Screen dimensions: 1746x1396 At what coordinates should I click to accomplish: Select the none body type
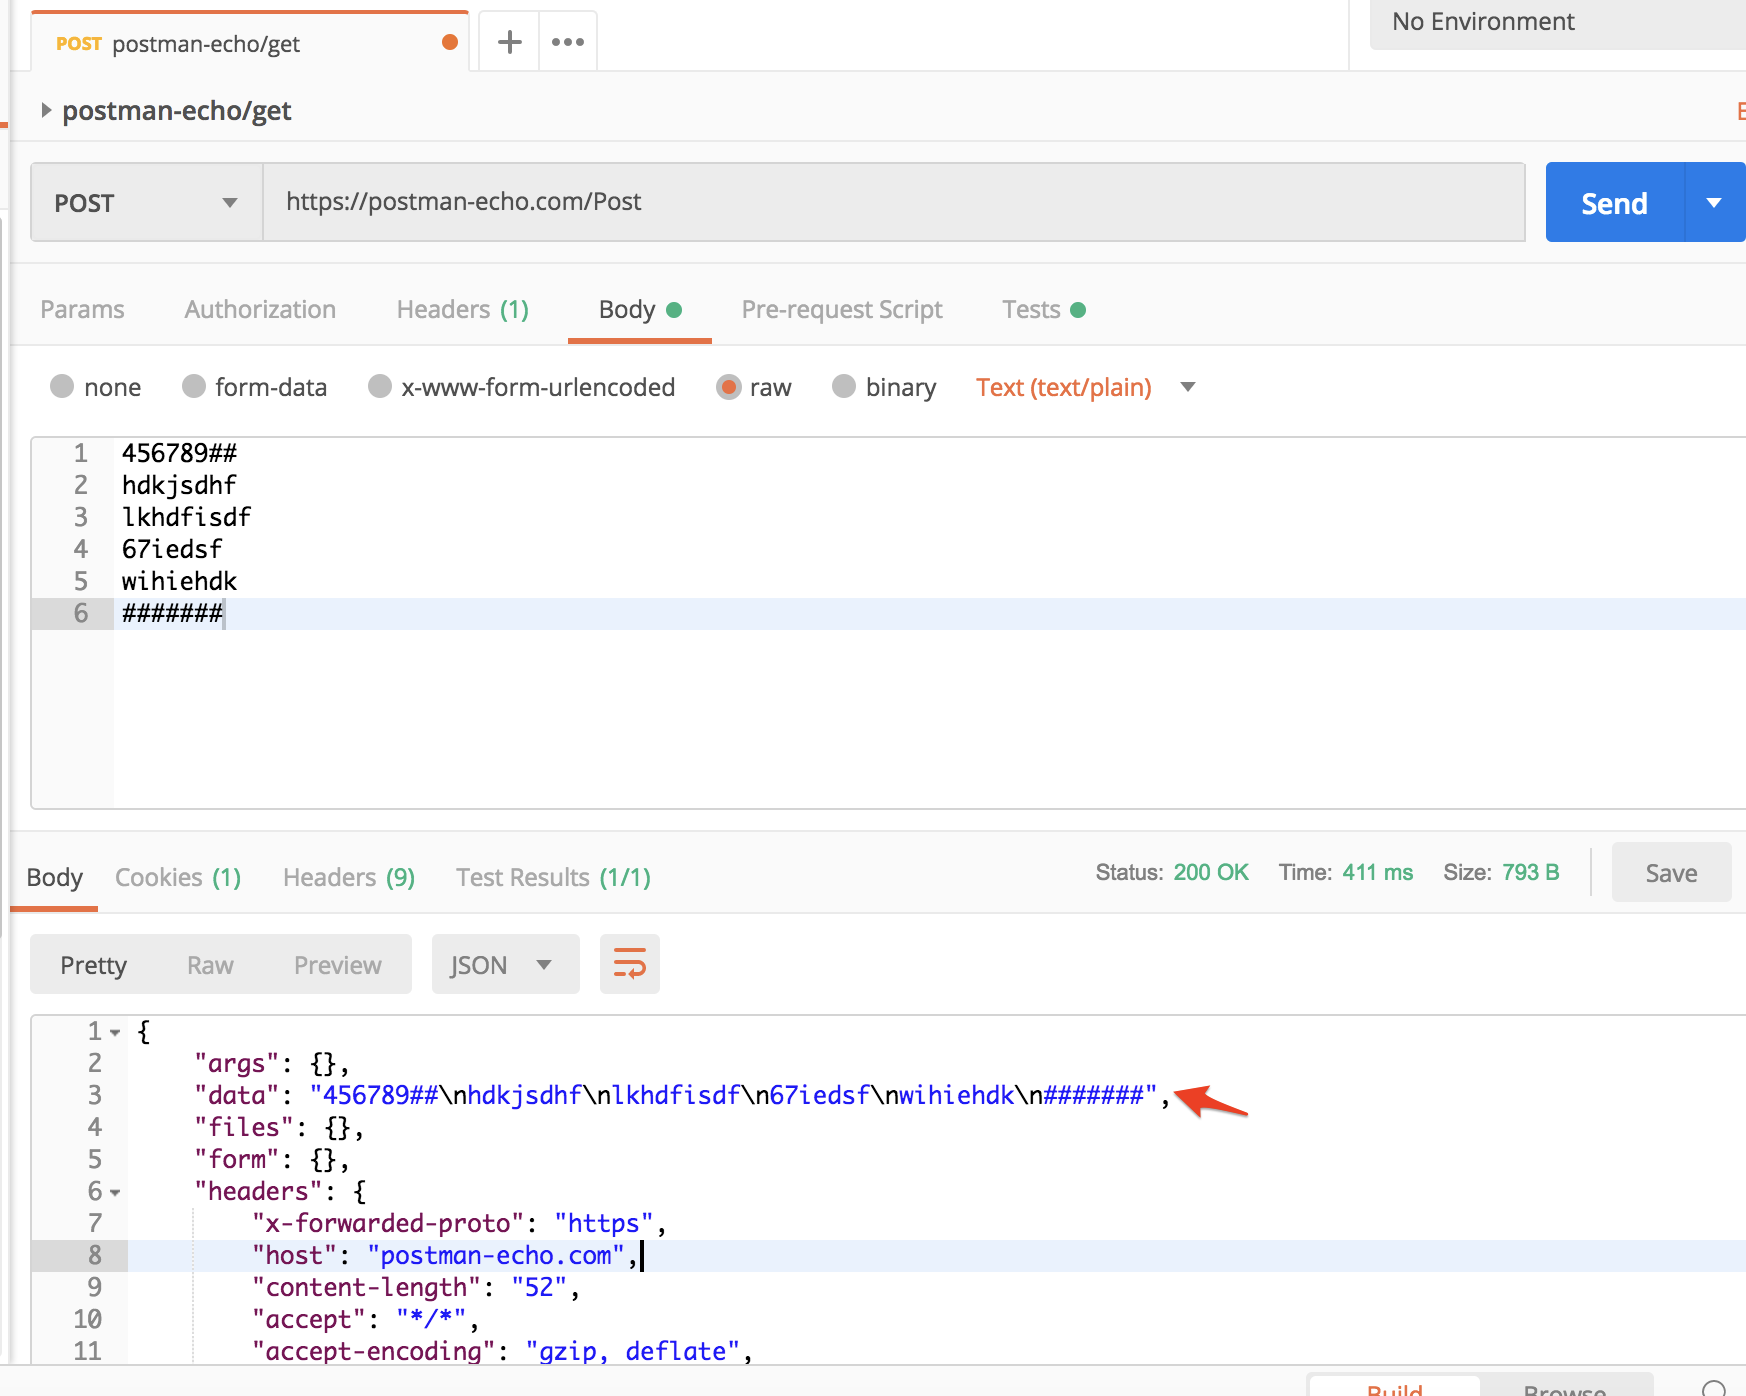tap(62, 387)
